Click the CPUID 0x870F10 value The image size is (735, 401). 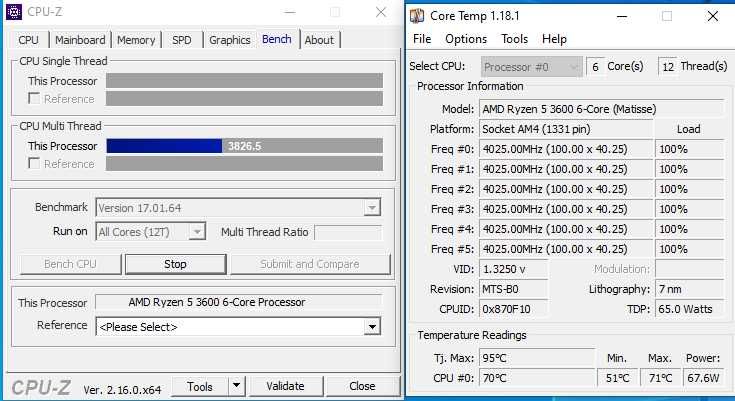(x=514, y=309)
